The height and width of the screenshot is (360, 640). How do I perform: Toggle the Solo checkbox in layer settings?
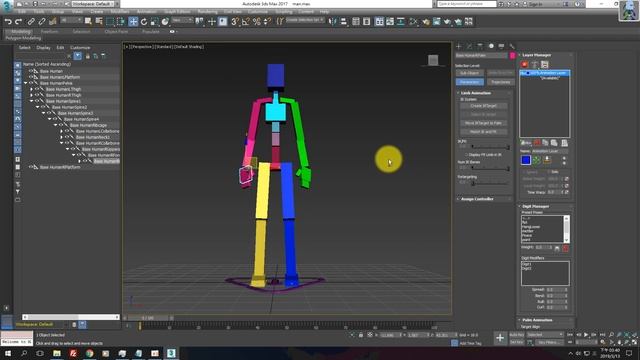(549, 172)
